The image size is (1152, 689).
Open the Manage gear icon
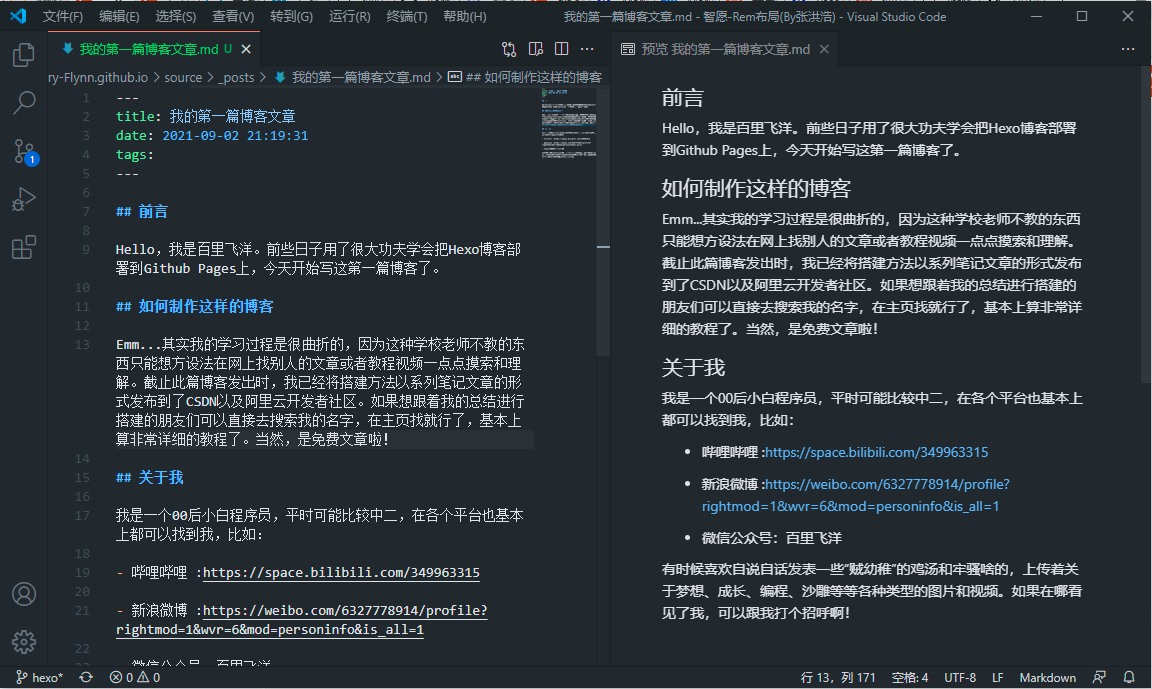pos(24,641)
